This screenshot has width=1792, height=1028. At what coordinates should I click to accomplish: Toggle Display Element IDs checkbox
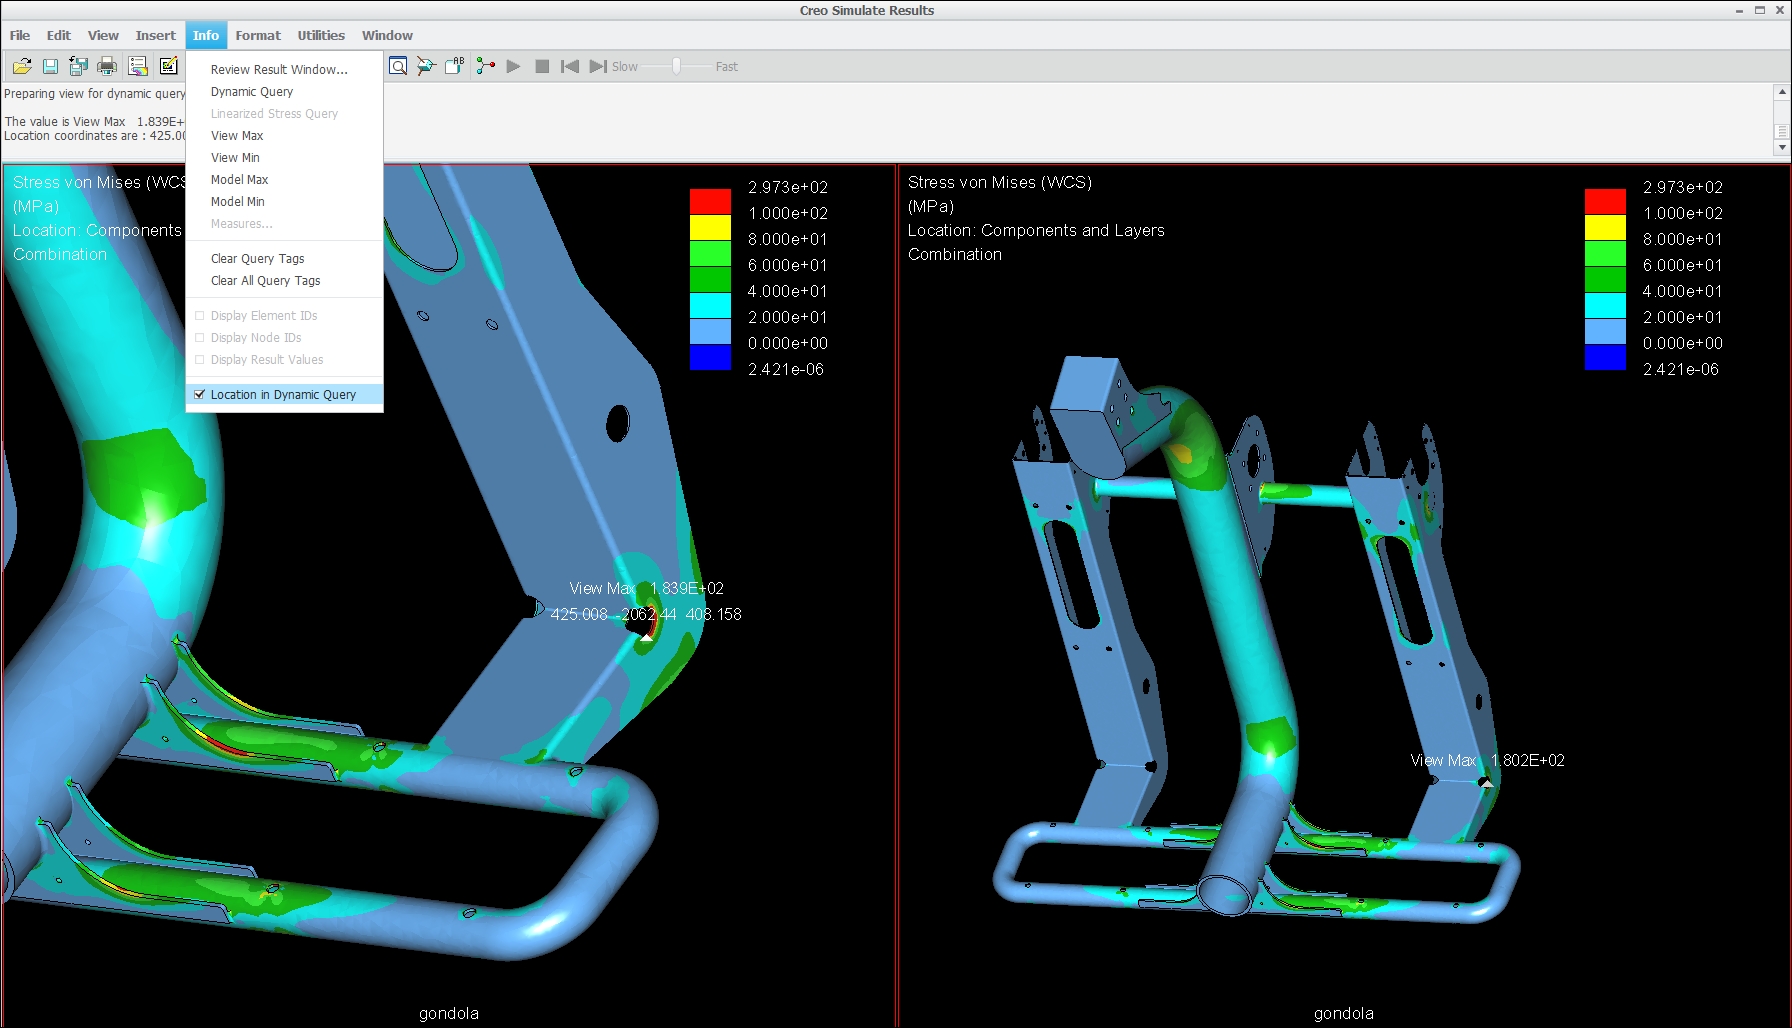pyautogui.click(x=199, y=315)
